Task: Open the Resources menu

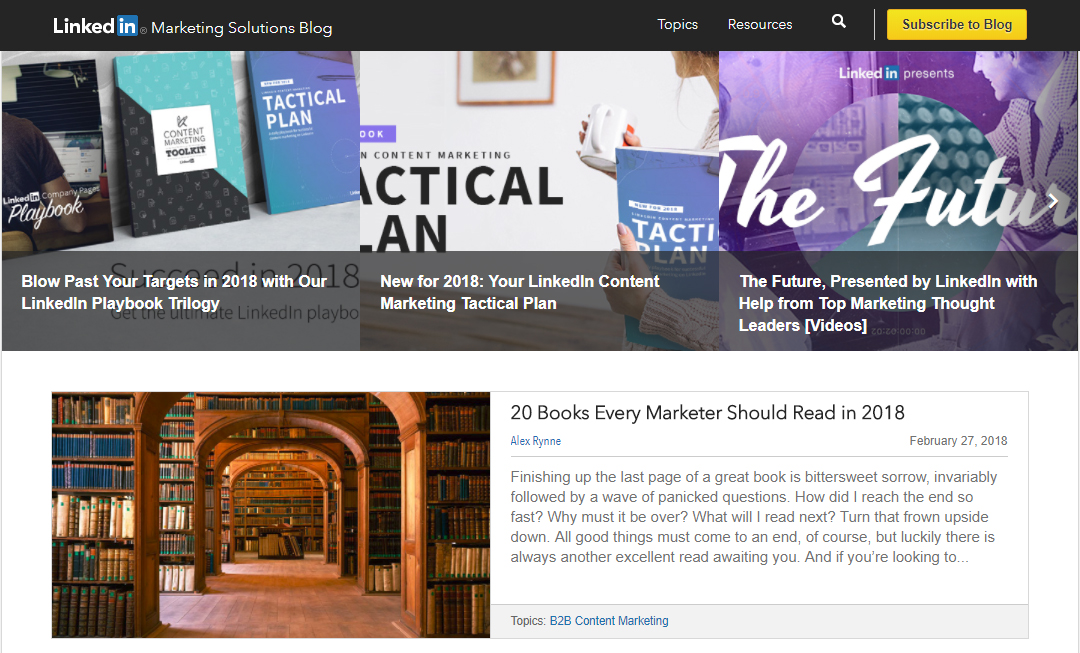Action: point(759,24)
